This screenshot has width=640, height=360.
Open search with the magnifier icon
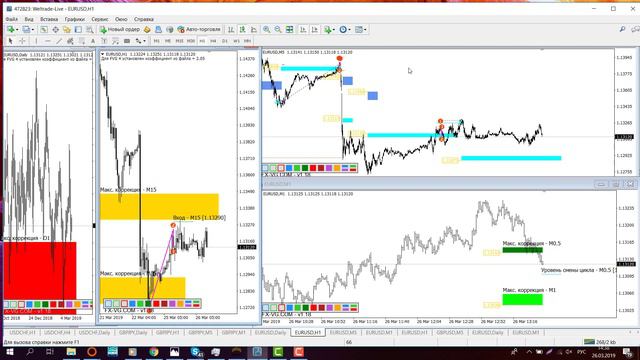(622, 29)
